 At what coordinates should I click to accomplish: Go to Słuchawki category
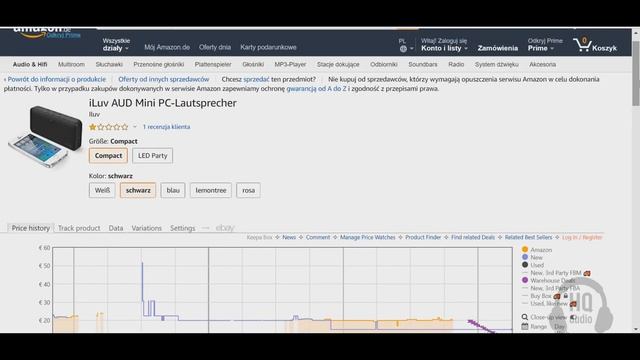[109, 64]
